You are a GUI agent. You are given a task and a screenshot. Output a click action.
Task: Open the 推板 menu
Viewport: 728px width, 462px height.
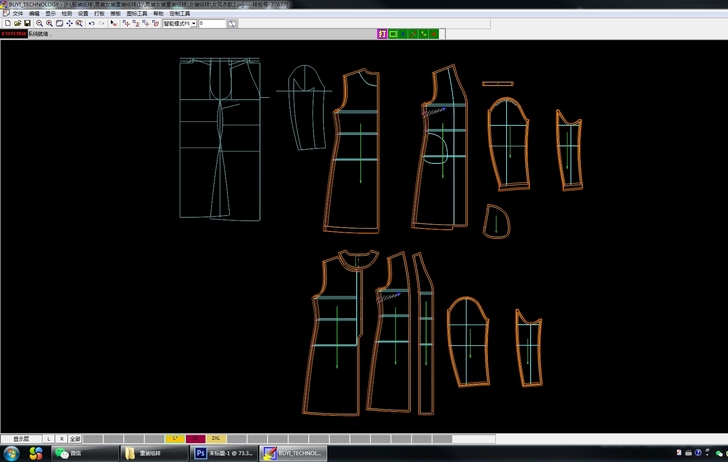click(x=115, y=13)
